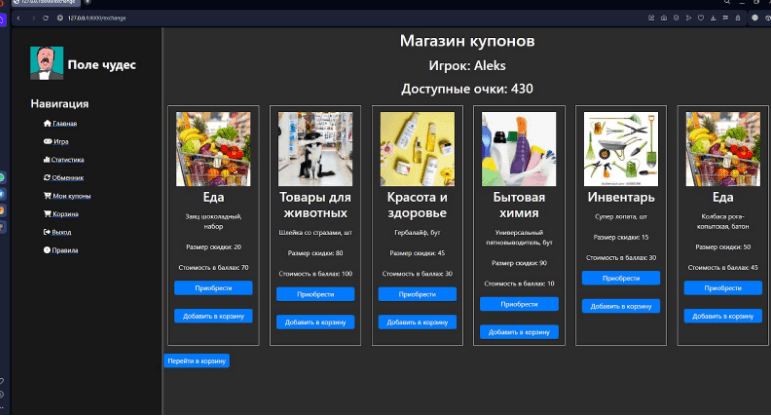
Task: Add Красота и здоровье coupon to cart
Action: tap(417, 322)
